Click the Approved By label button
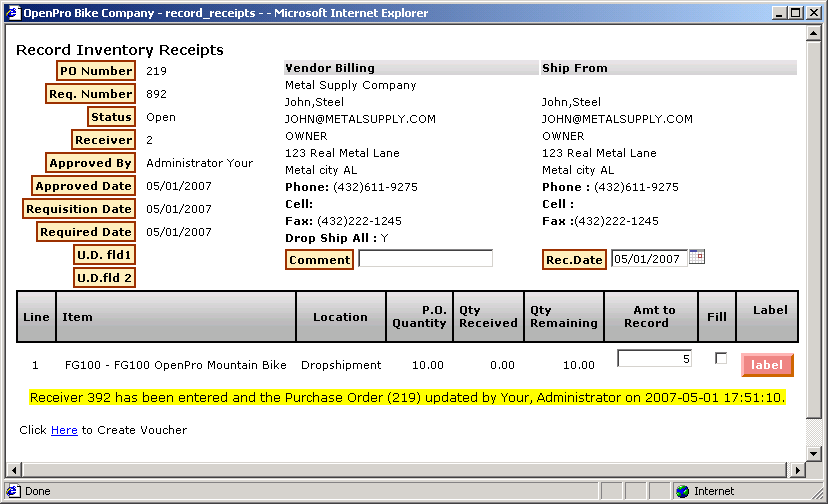The image size is (828, 504). click(91, 163)
